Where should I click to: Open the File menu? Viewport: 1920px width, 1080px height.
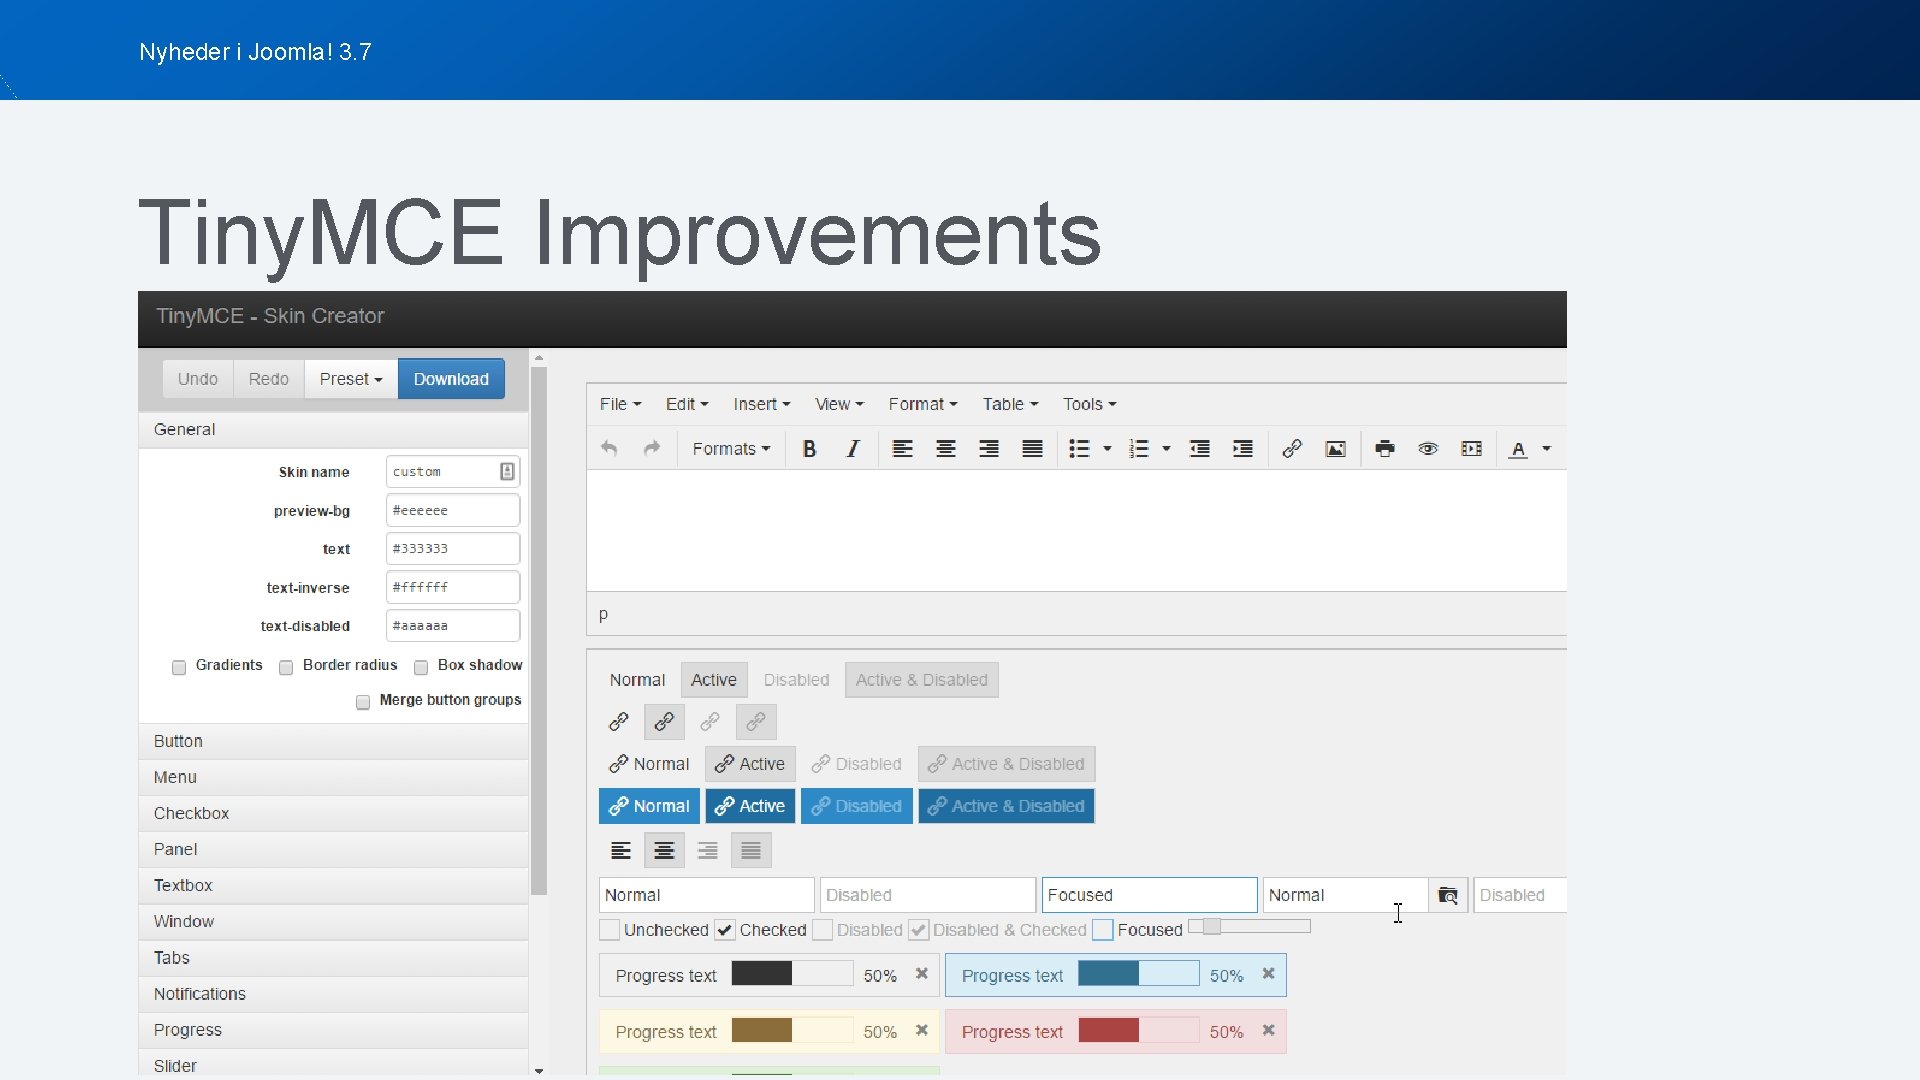[620, 404]
